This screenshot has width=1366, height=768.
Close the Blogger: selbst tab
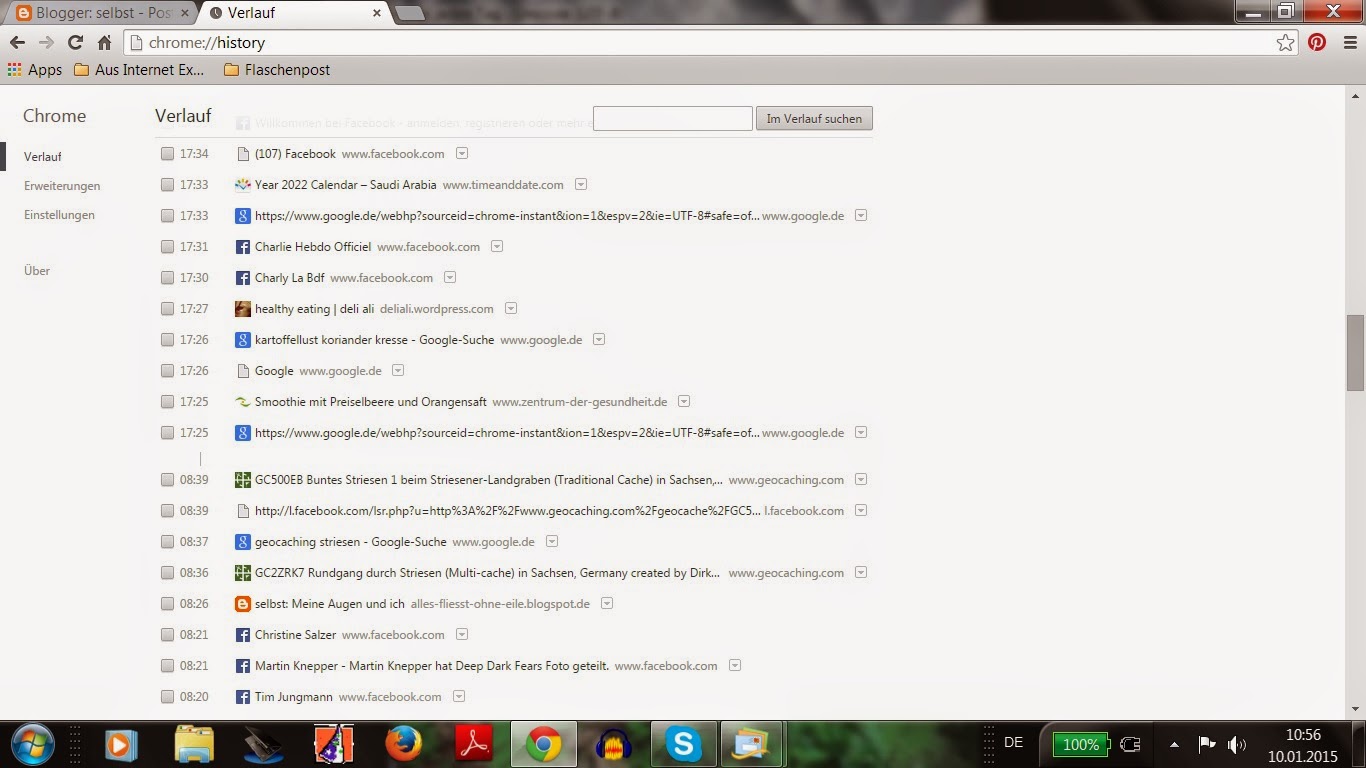coord(183,13)
